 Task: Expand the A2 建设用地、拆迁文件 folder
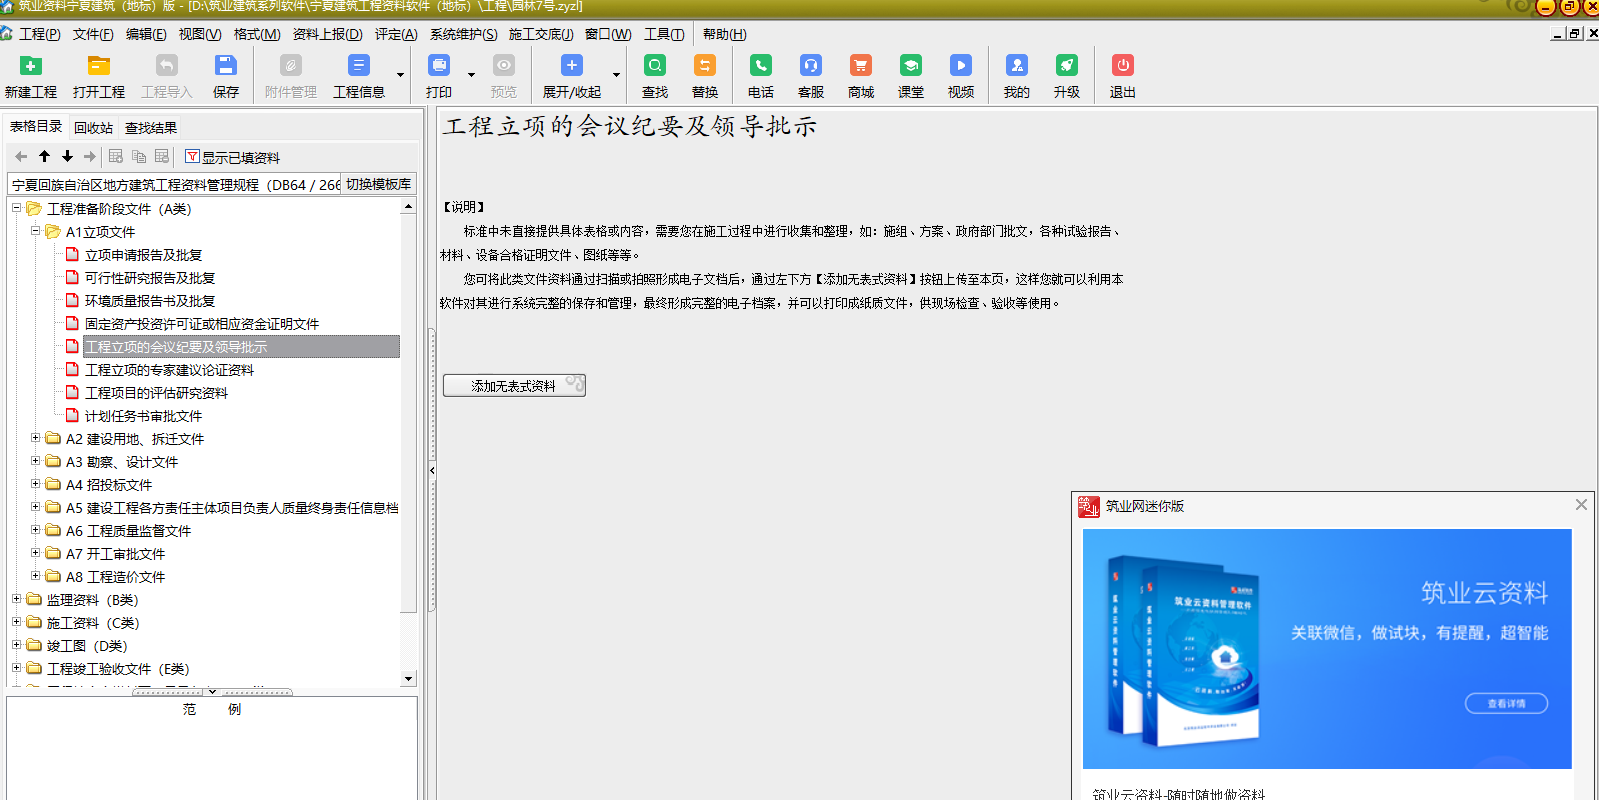point(36,438)
